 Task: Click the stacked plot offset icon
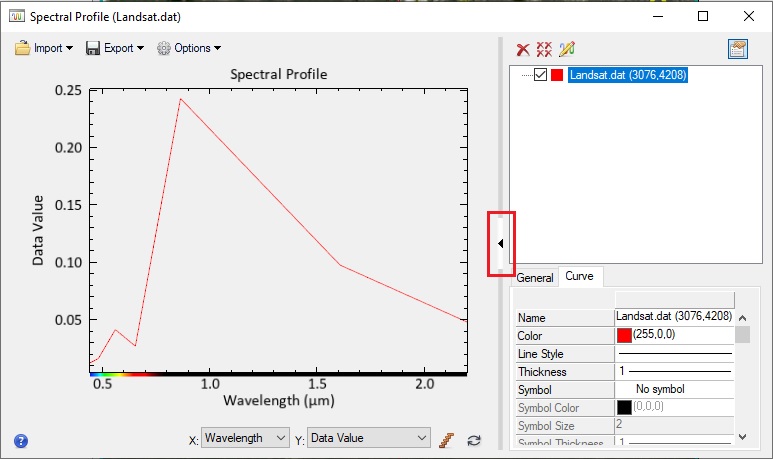coord(448,439)
